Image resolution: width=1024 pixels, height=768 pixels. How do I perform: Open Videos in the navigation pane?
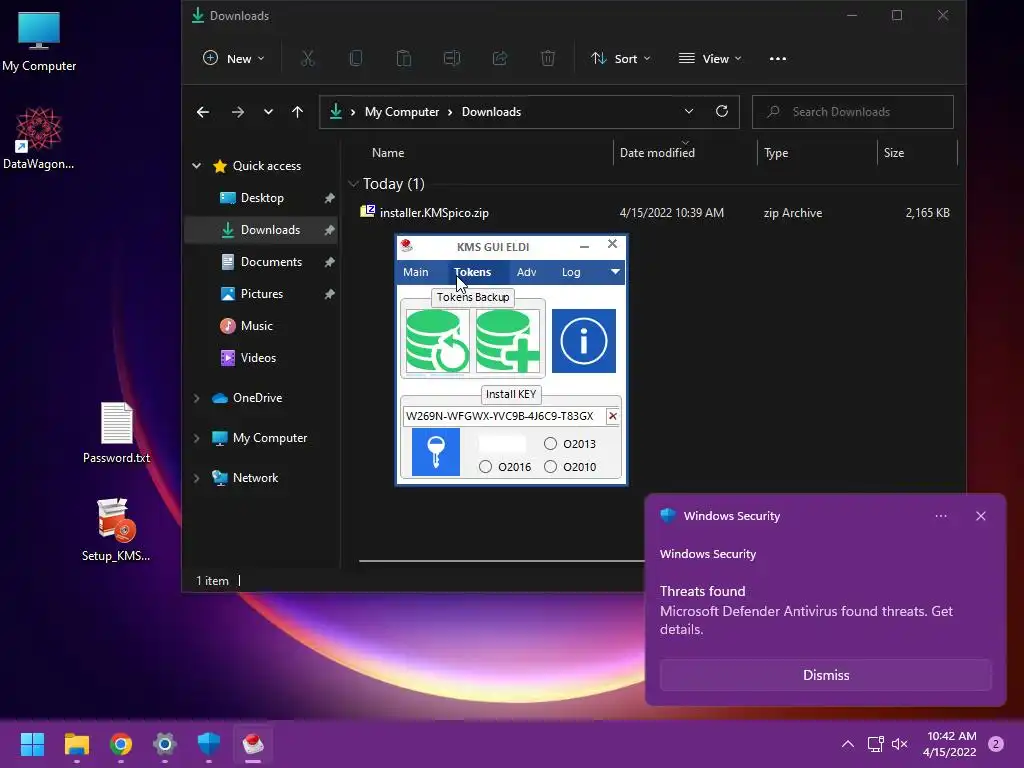pos(261,358)
